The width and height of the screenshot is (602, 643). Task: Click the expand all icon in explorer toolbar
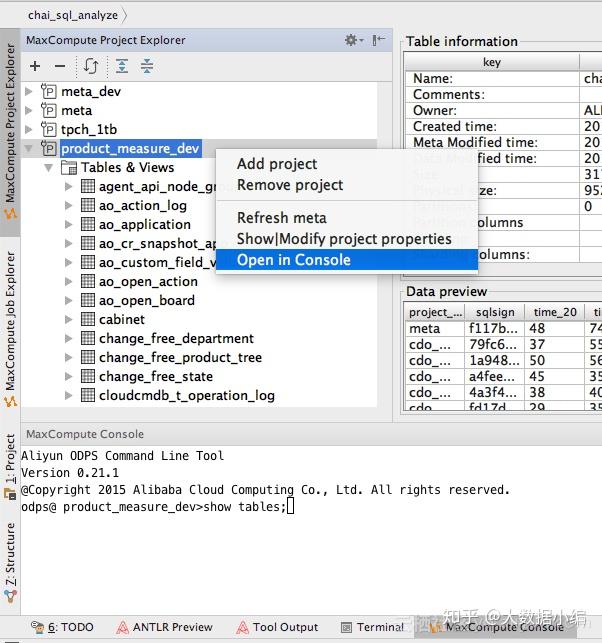click(x=122, y=66)
